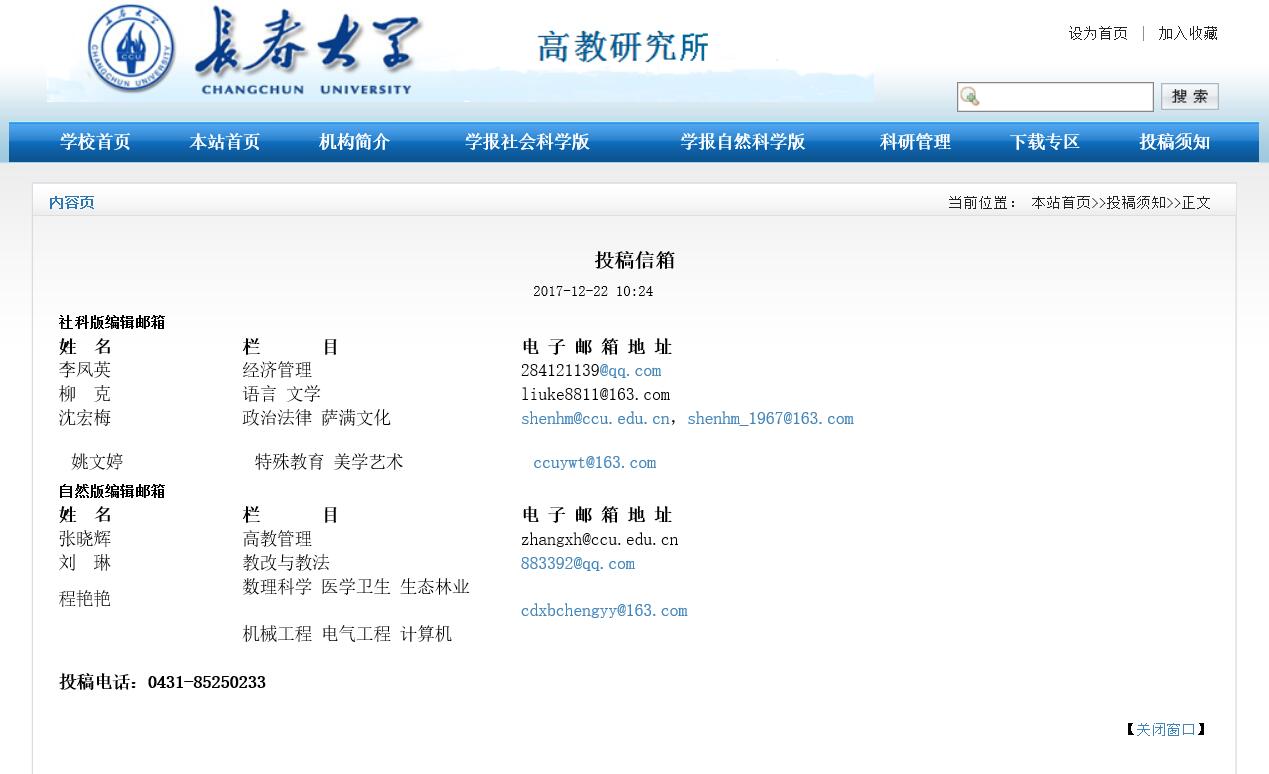The height and width of the screenshot is (774, 1269).
Task: Click 投稿须知 in the navigation bar
Action: tap(1174, 142)
